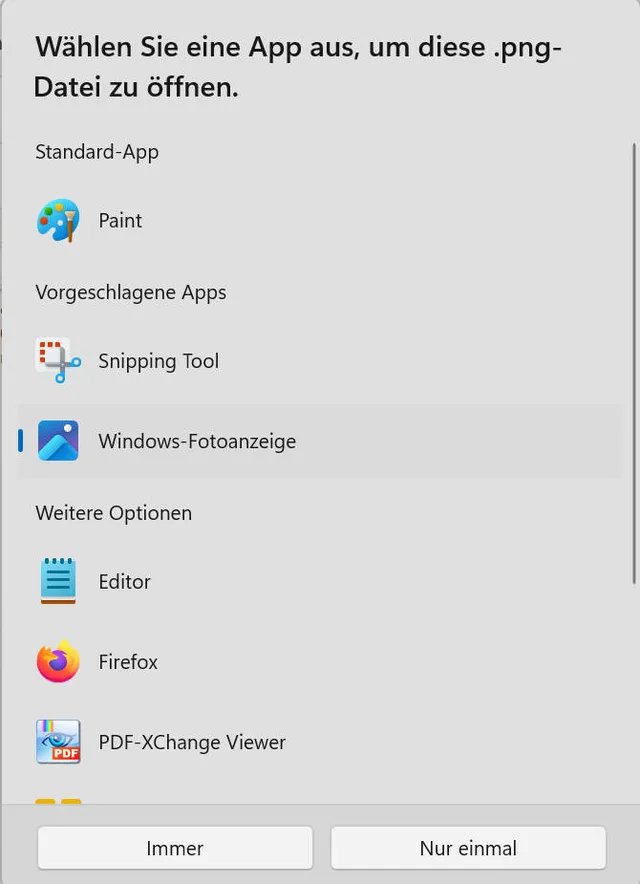Click the Standard-App section heading
Image resolution: width=640 pixels, height=884 pixels.
click(97, 152)
